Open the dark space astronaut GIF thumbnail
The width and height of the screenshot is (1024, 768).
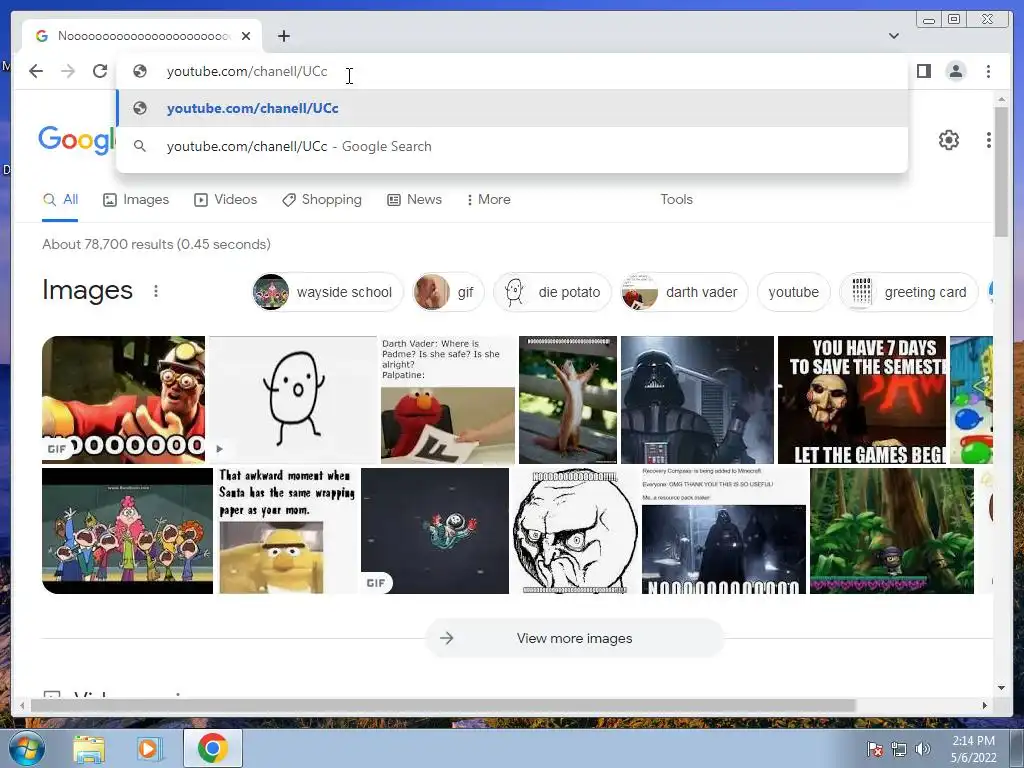coord(434,530)
